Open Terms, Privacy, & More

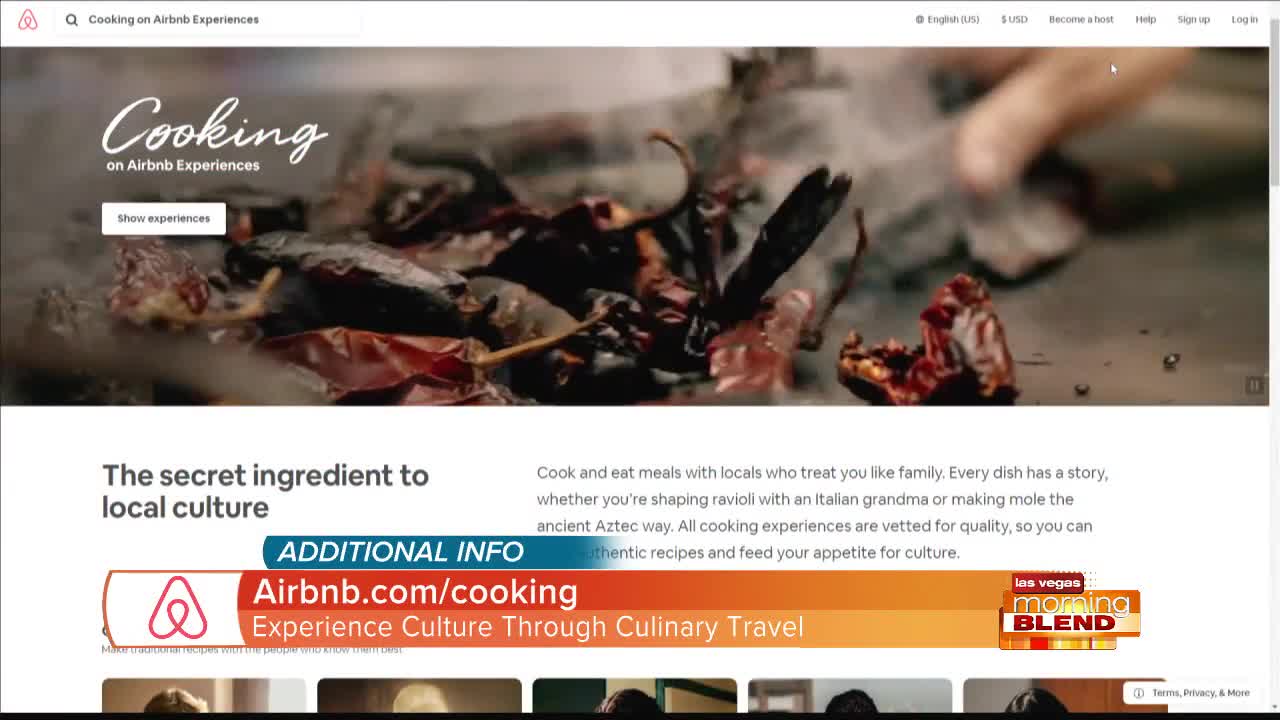click(x=1200, y=693)
